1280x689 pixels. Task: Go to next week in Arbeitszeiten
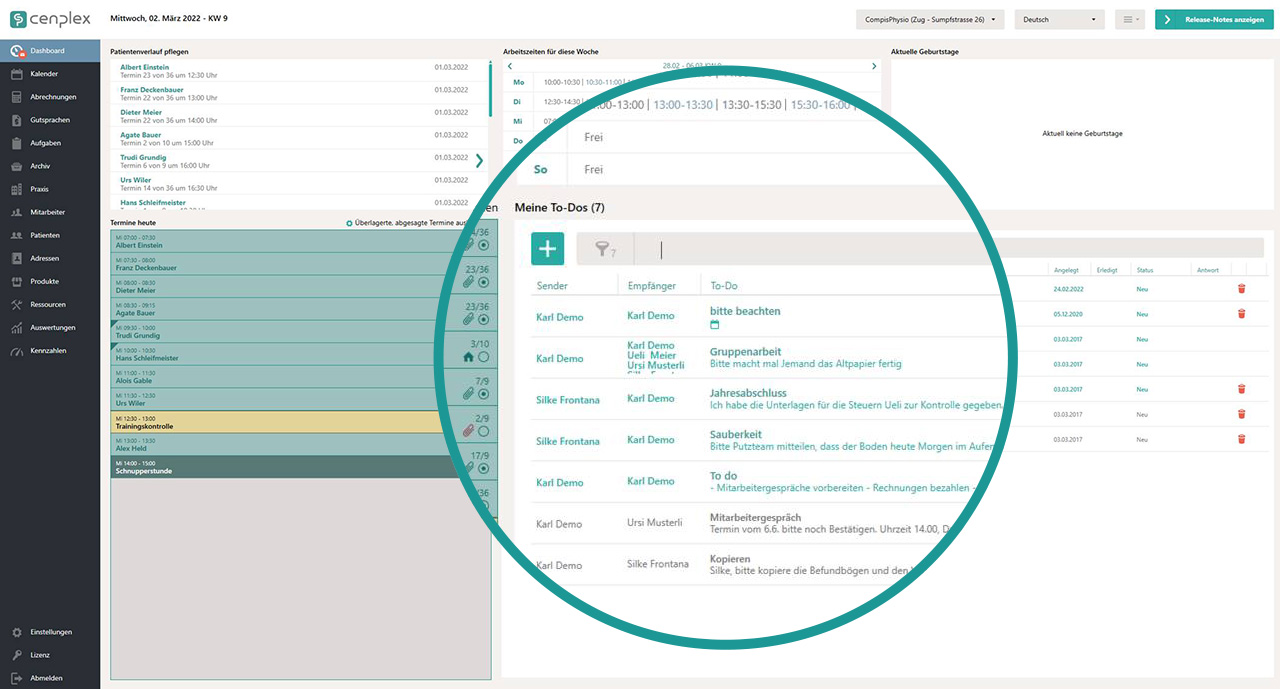click(x=874, y=66)
